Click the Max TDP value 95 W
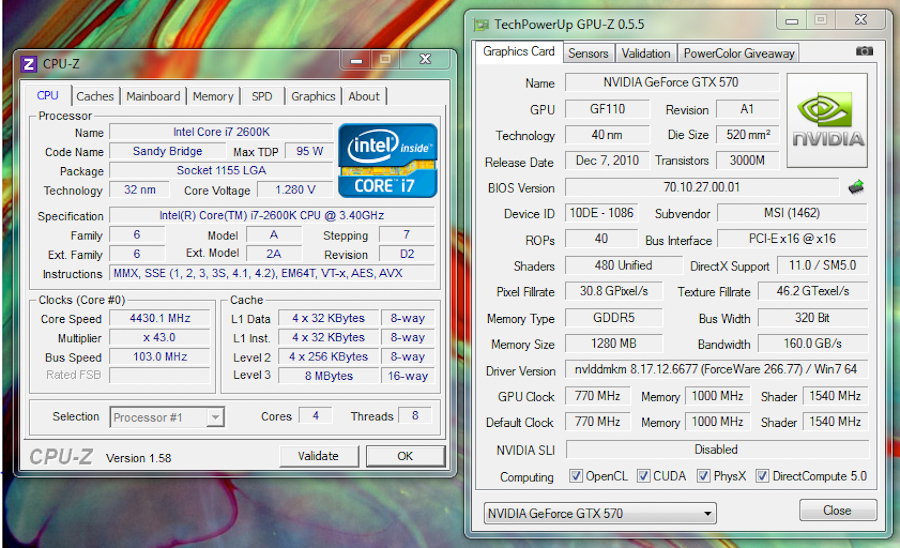Screen dimensions: 900x548 [x=309, y=151]
